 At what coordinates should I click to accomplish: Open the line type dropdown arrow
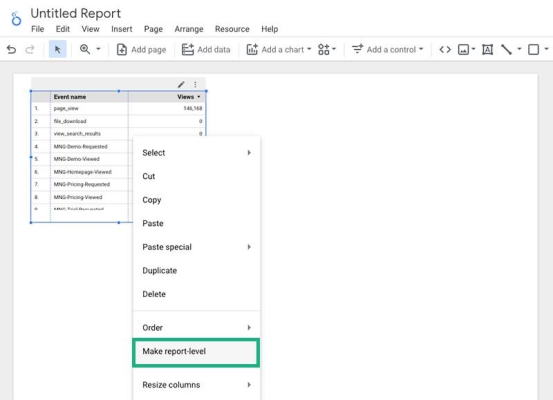(x=519, y=49)
